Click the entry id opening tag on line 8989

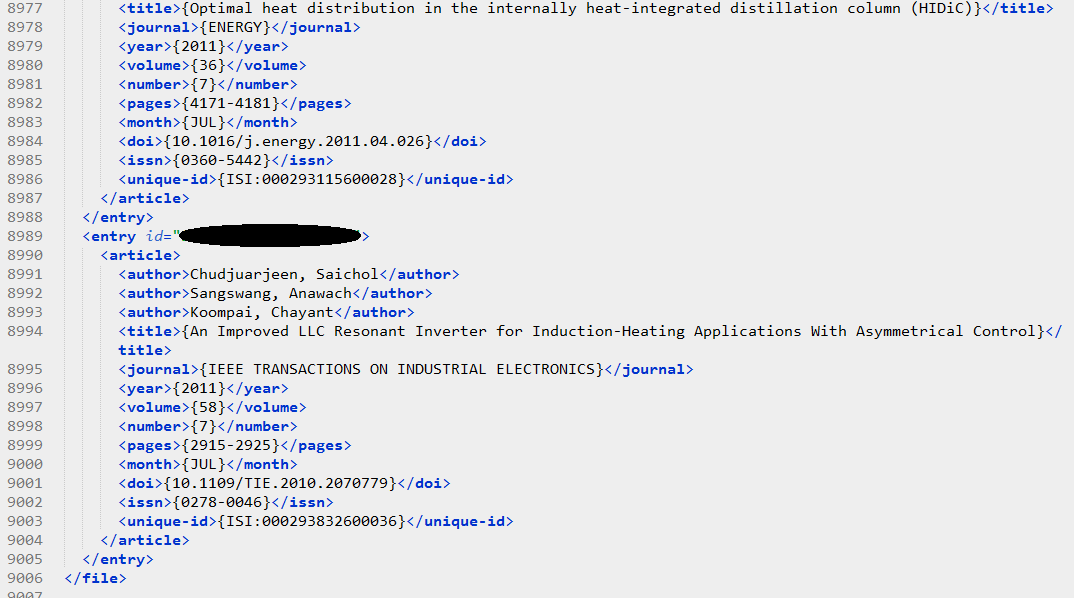click(x=226, y=236)
